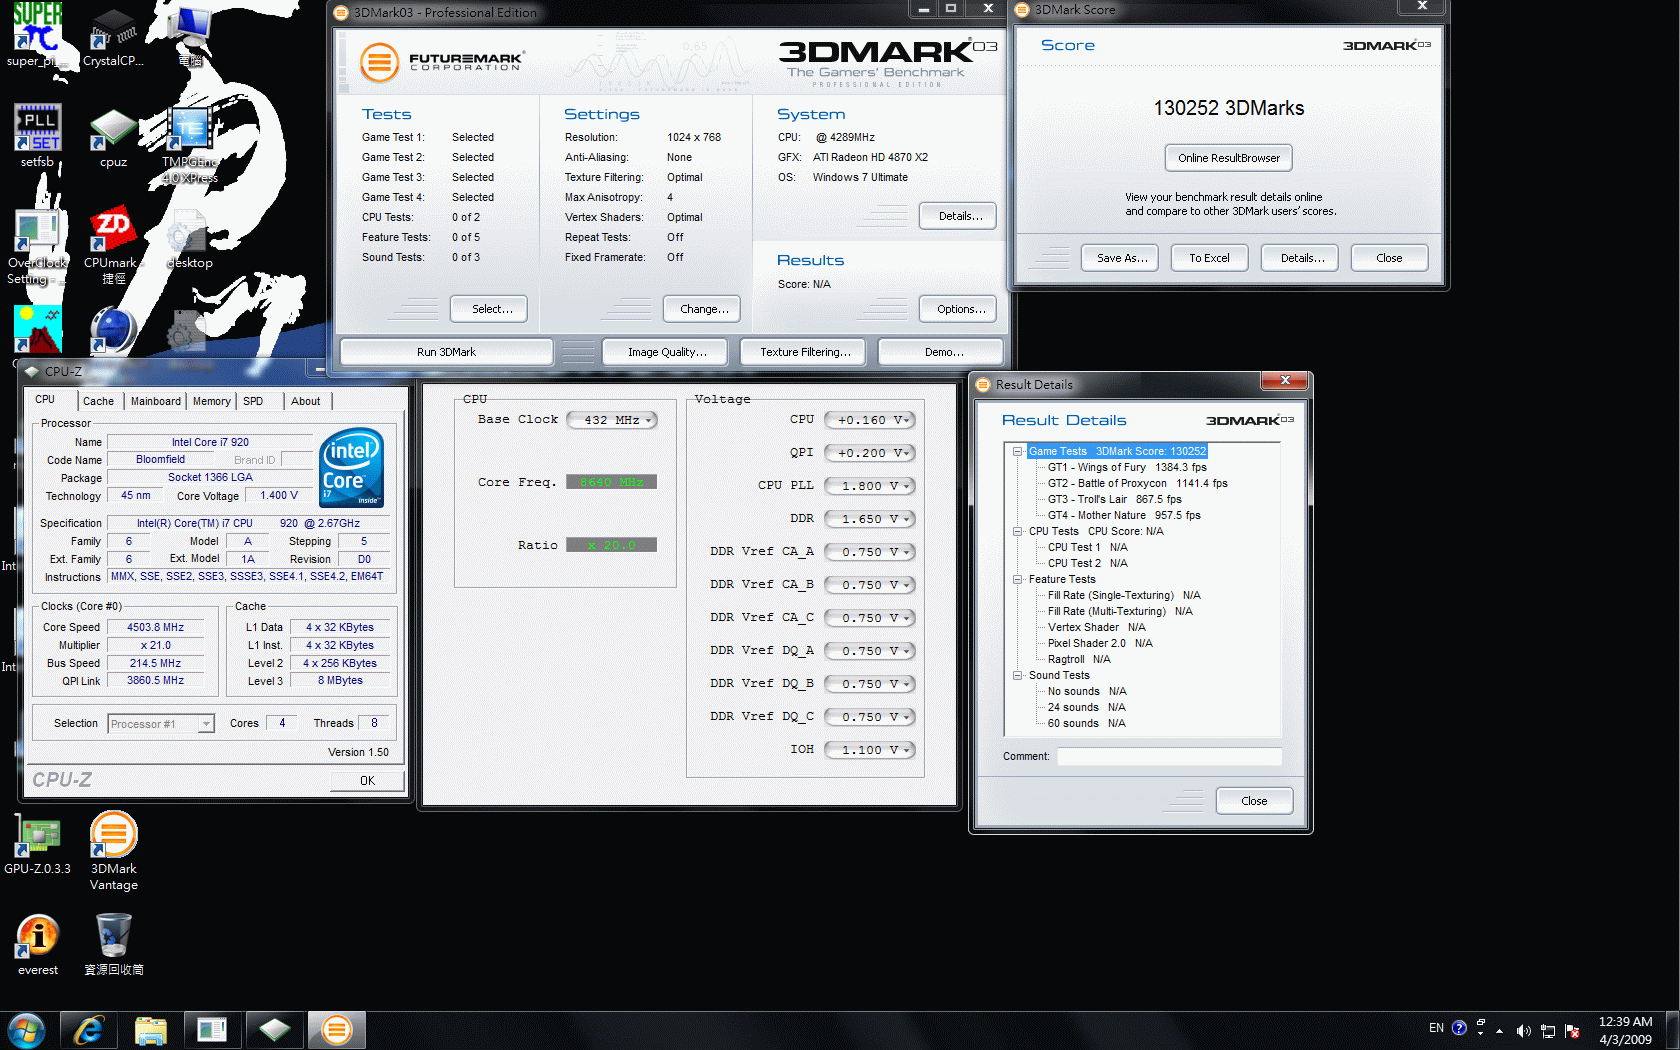
Task: Click the volume speaker tray icon
Action: coord(1523,1030)
